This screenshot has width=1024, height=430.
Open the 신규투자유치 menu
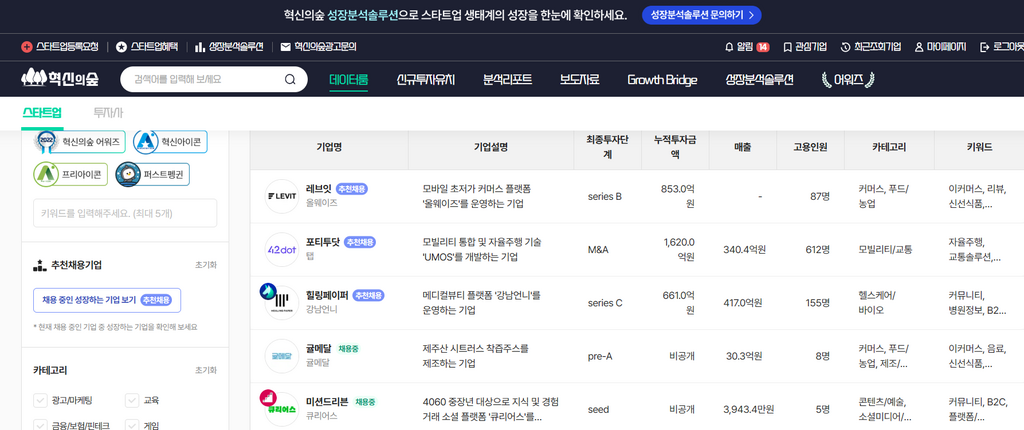point(425,80)
